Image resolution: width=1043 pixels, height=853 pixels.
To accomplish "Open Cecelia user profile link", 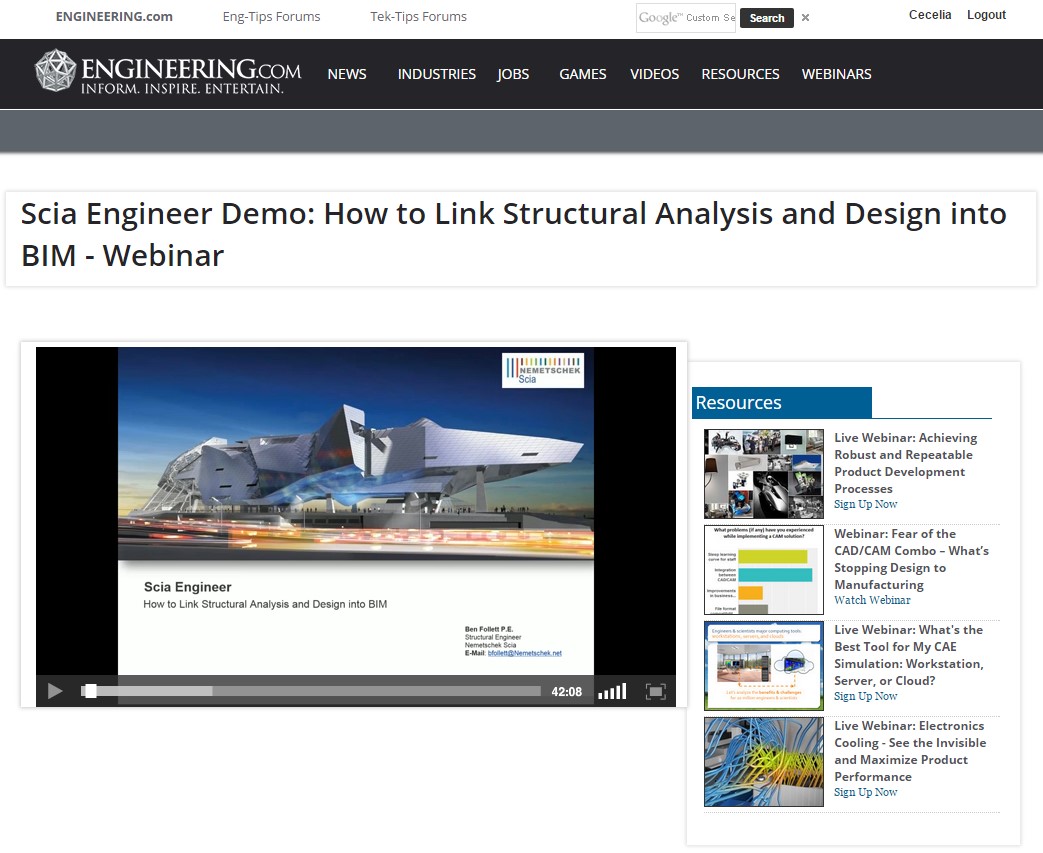I will pos(930,15).
